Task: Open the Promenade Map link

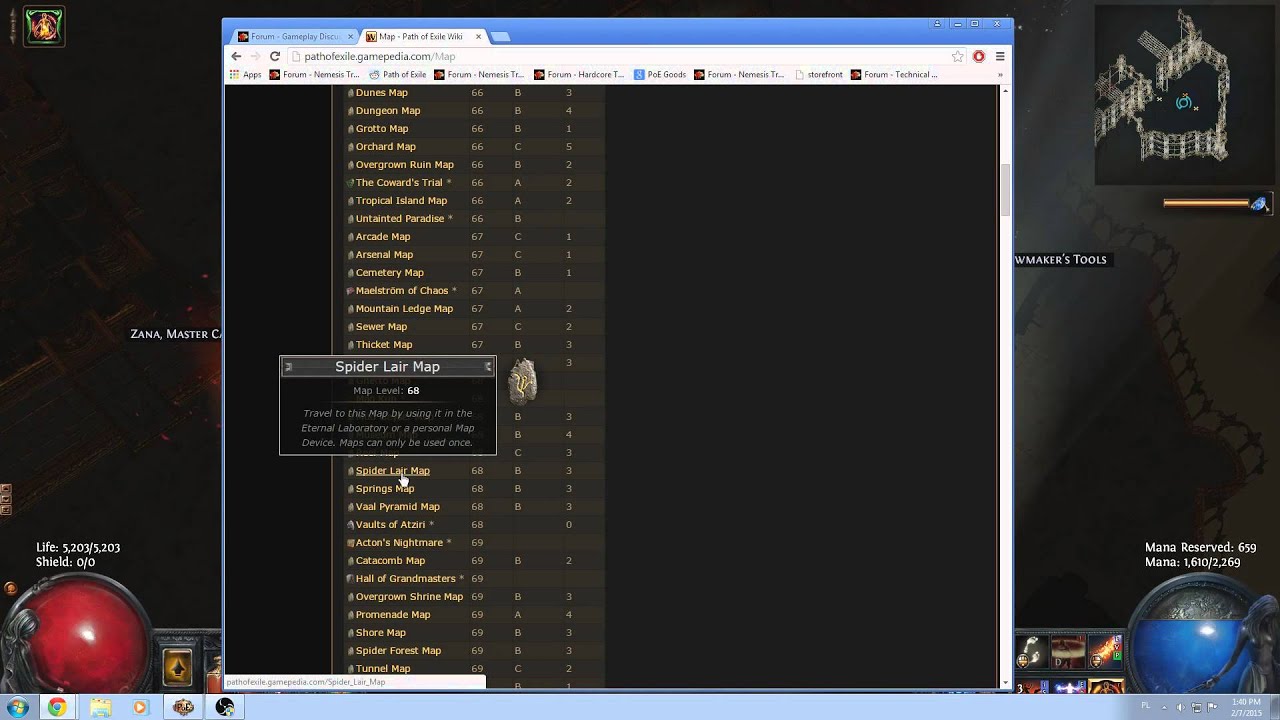Action: 393,615
